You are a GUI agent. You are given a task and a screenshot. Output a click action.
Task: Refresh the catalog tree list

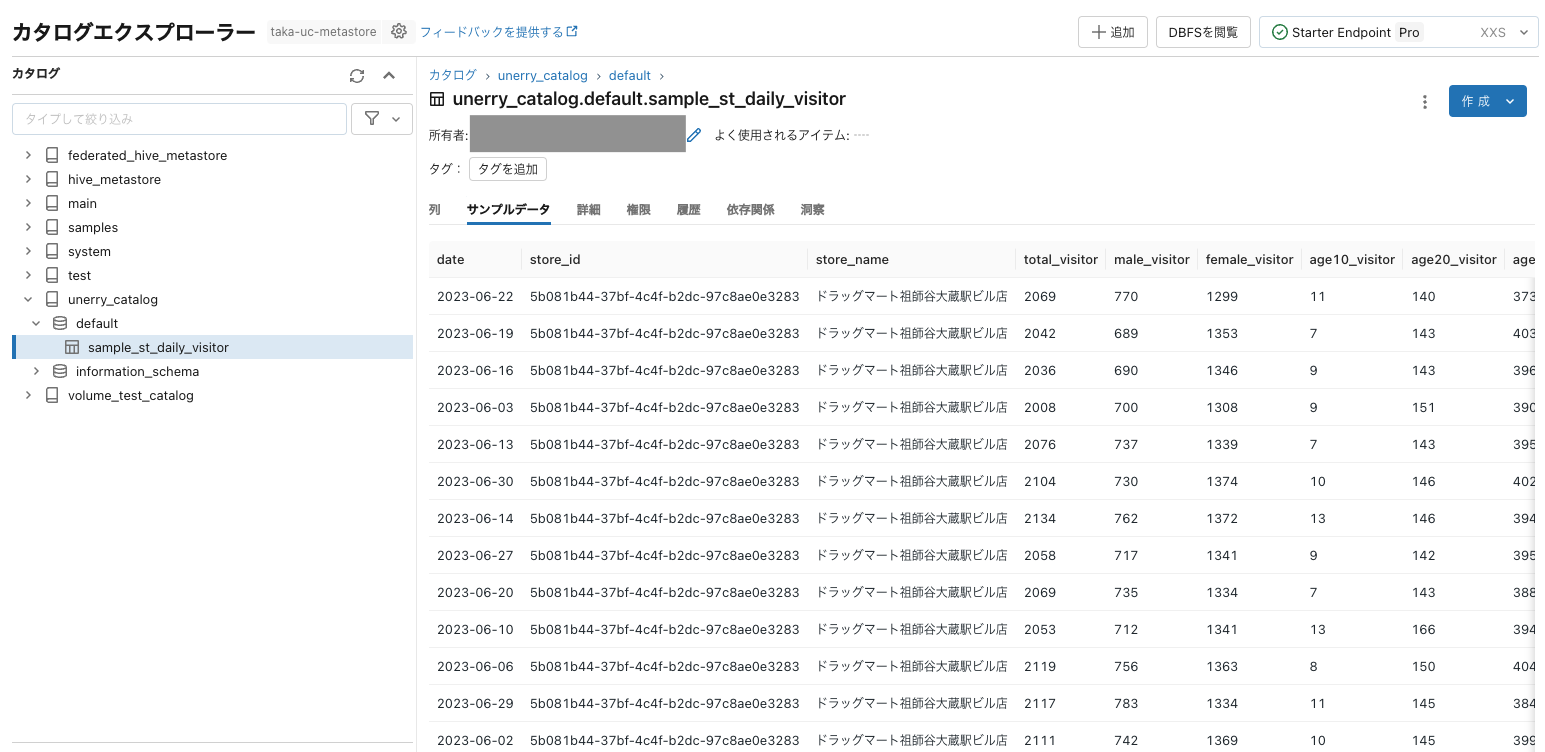point(357,75)
